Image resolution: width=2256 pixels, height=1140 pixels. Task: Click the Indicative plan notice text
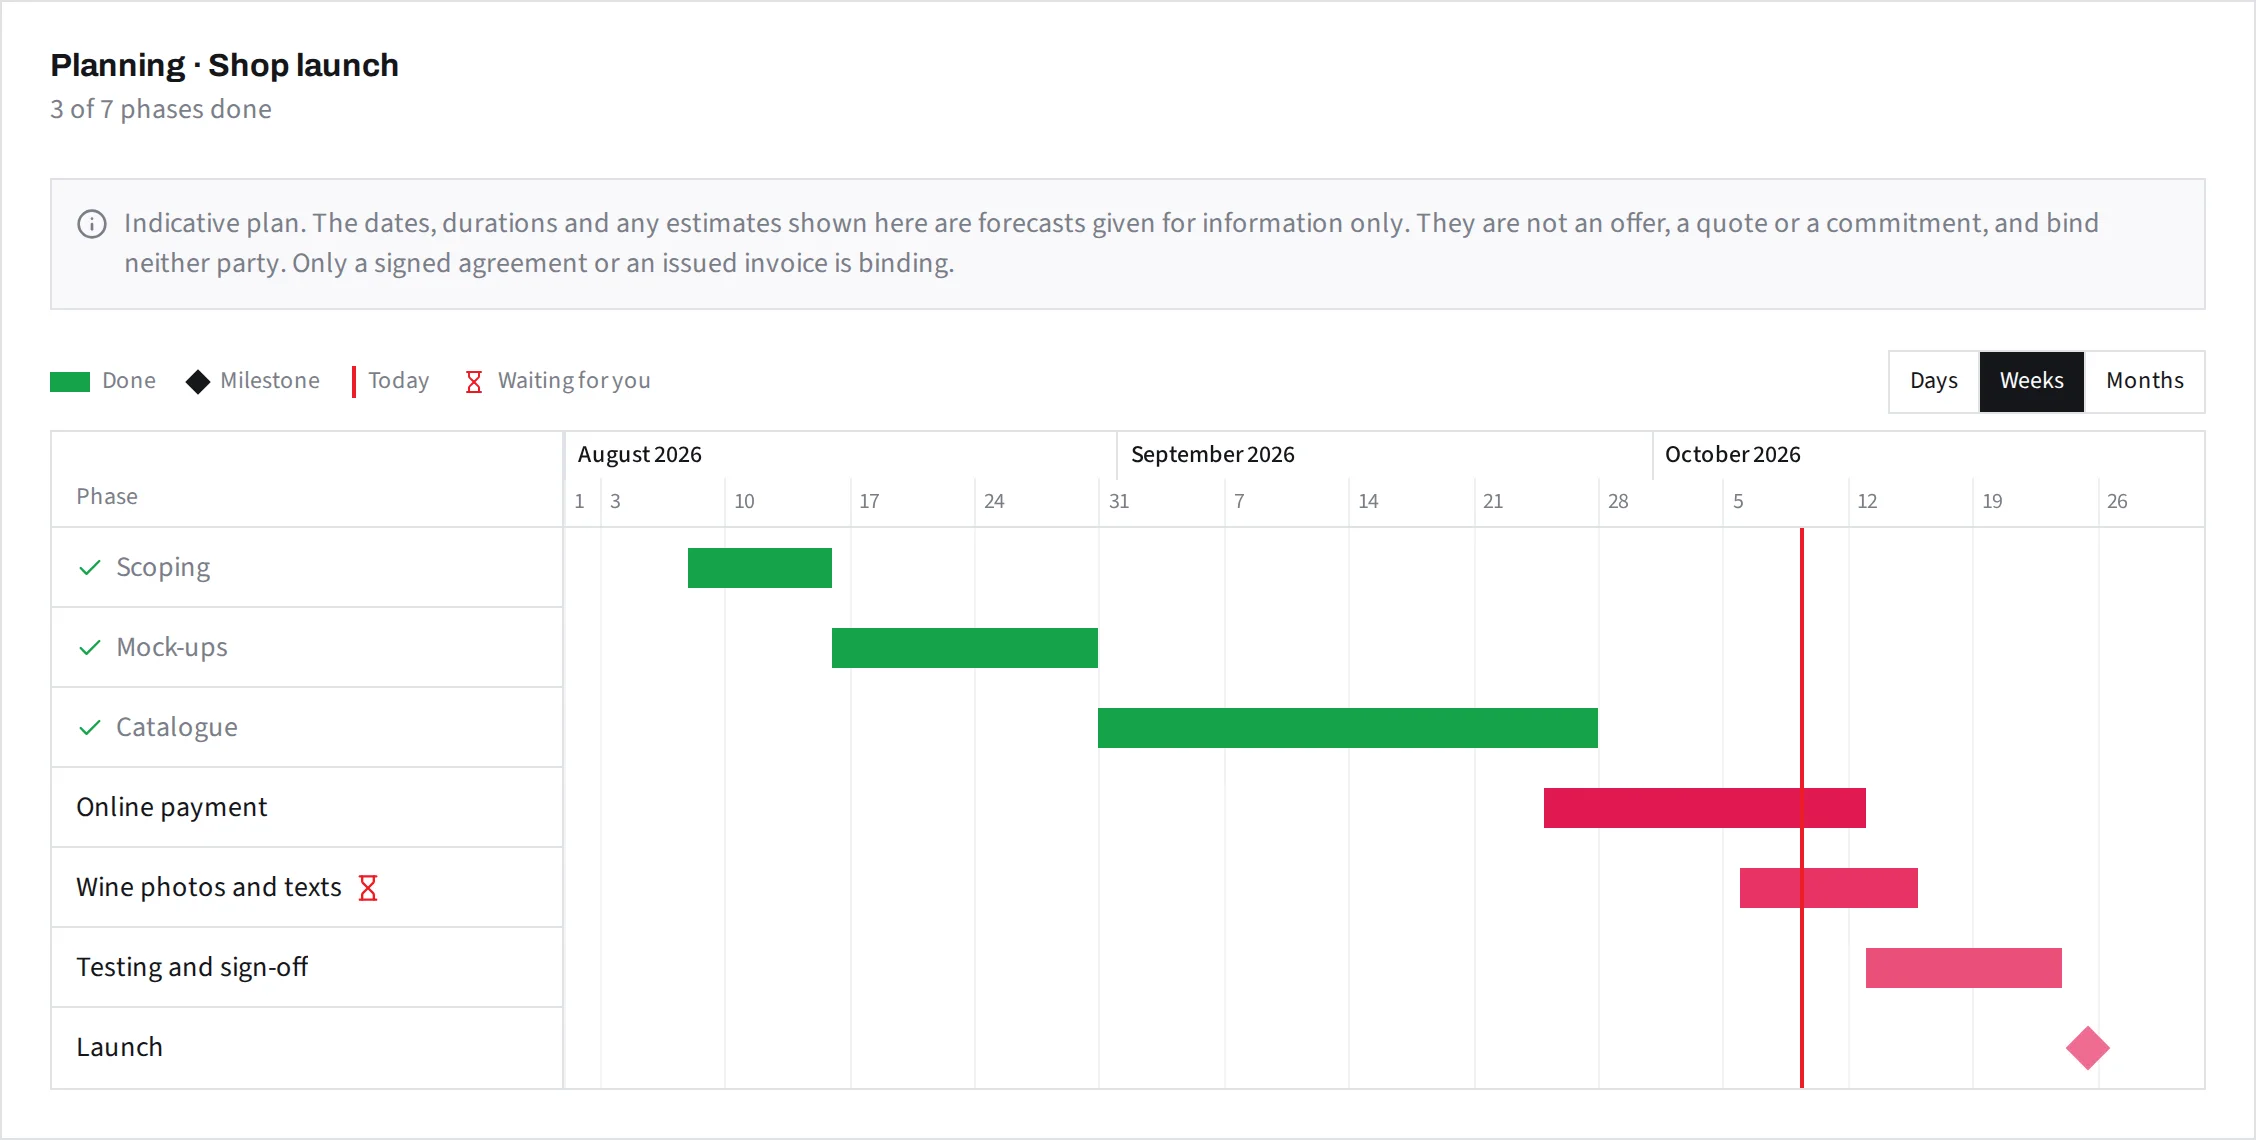coord(1111,243)
